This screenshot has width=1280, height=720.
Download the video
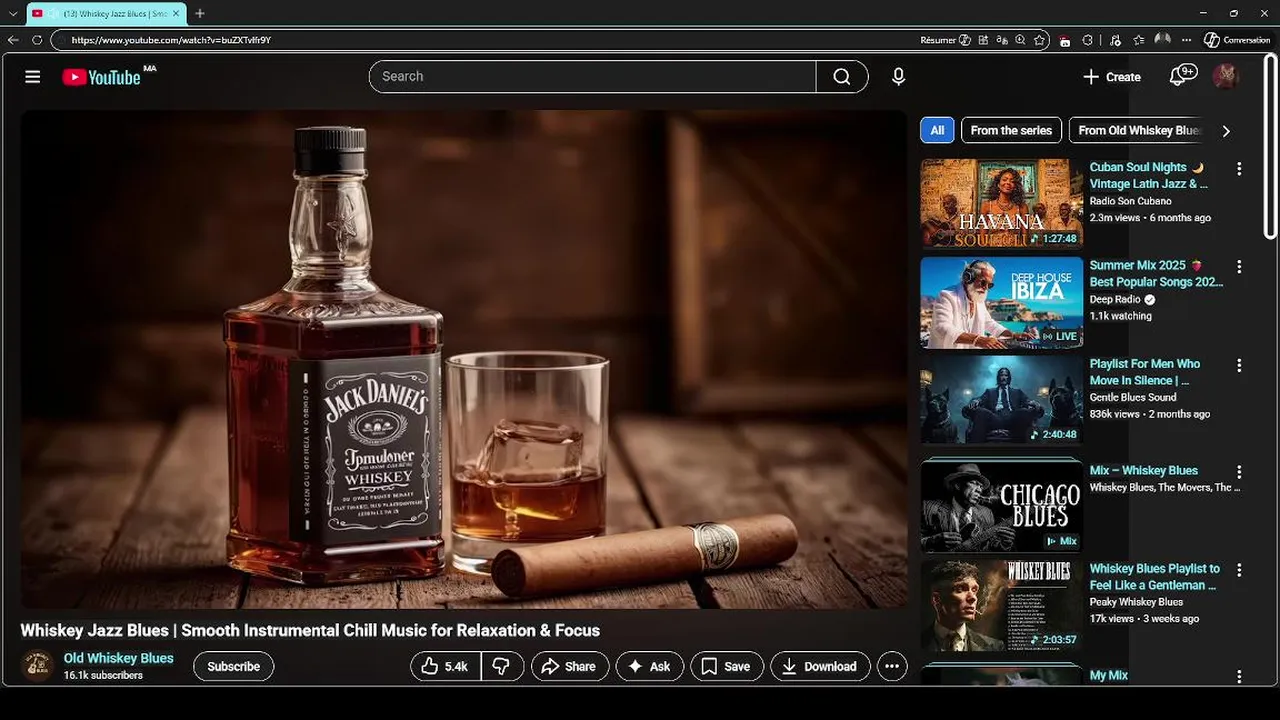[820, 666]
